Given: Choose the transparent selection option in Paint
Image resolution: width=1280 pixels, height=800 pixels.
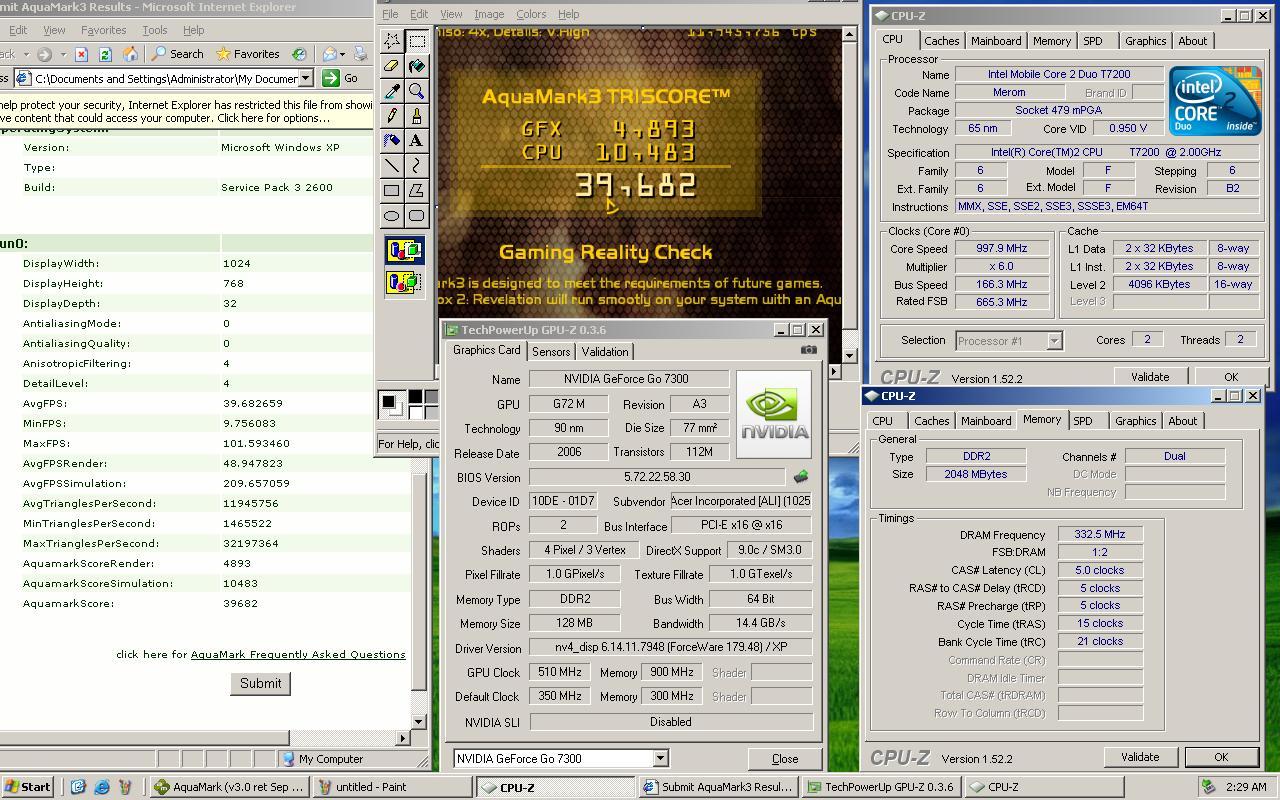Looking at the screenshot, I should 404,282.
